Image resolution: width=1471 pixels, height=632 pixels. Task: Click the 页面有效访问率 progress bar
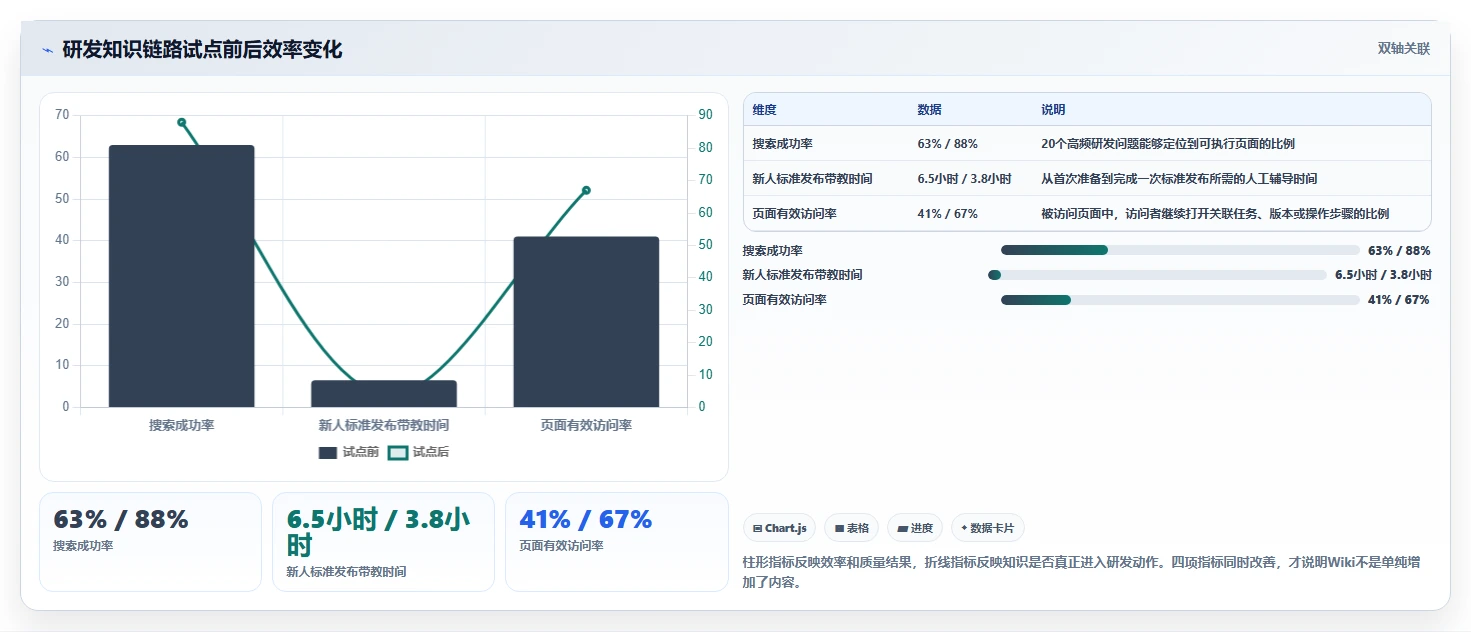[x=1180, y=300]
